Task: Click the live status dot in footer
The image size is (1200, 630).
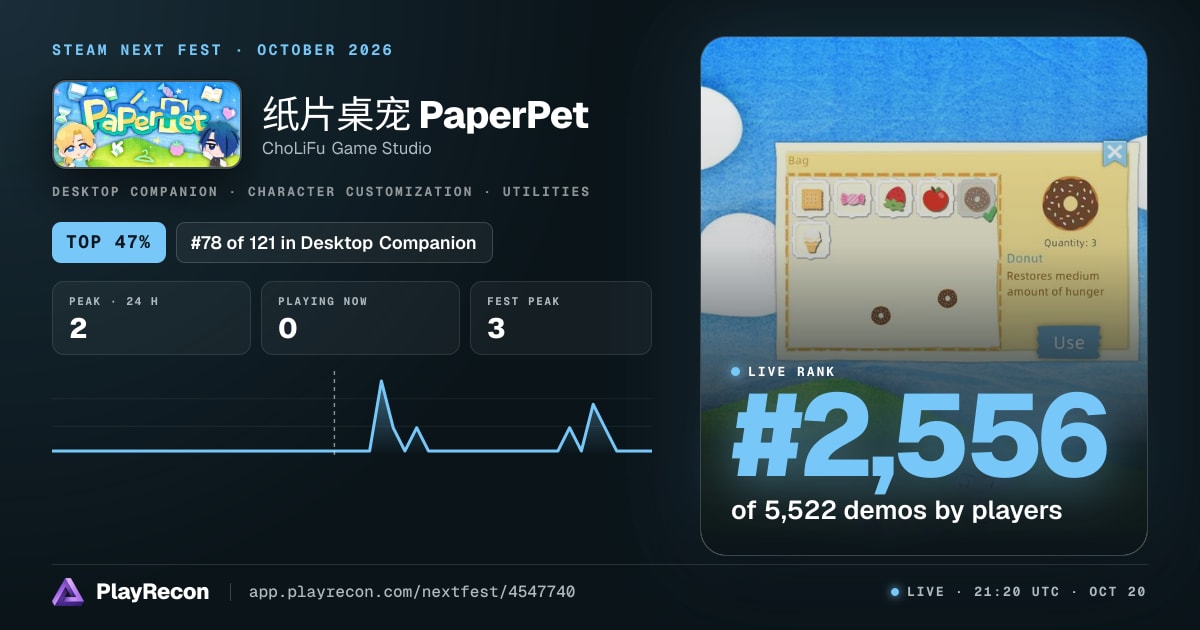Action: (x=895, y=592)
